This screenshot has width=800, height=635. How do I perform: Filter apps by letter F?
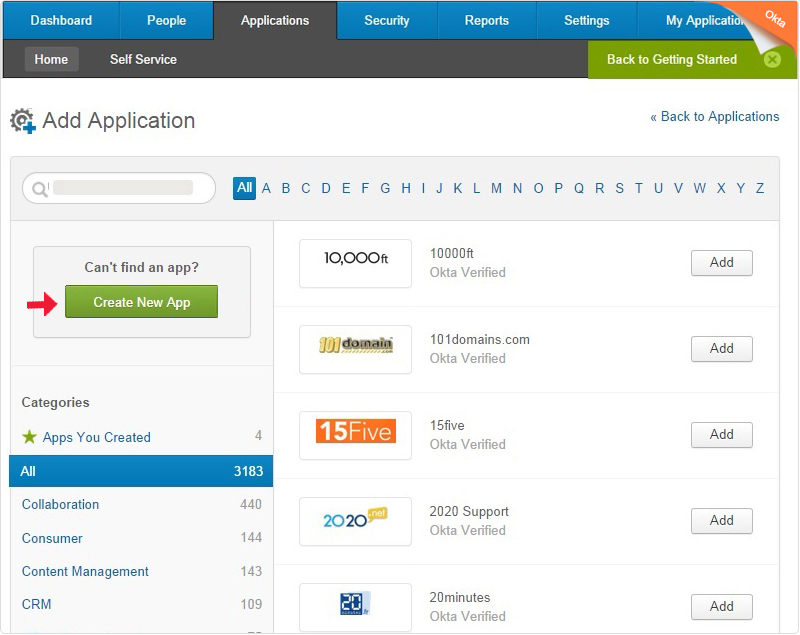tap(365, 189)
